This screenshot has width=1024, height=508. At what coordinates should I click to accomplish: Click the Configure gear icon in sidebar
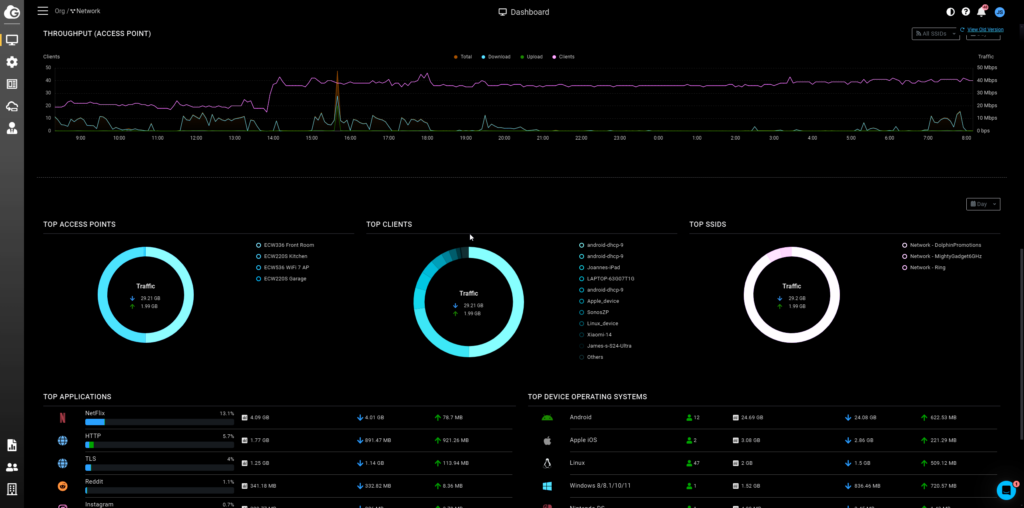pos(12,62)
